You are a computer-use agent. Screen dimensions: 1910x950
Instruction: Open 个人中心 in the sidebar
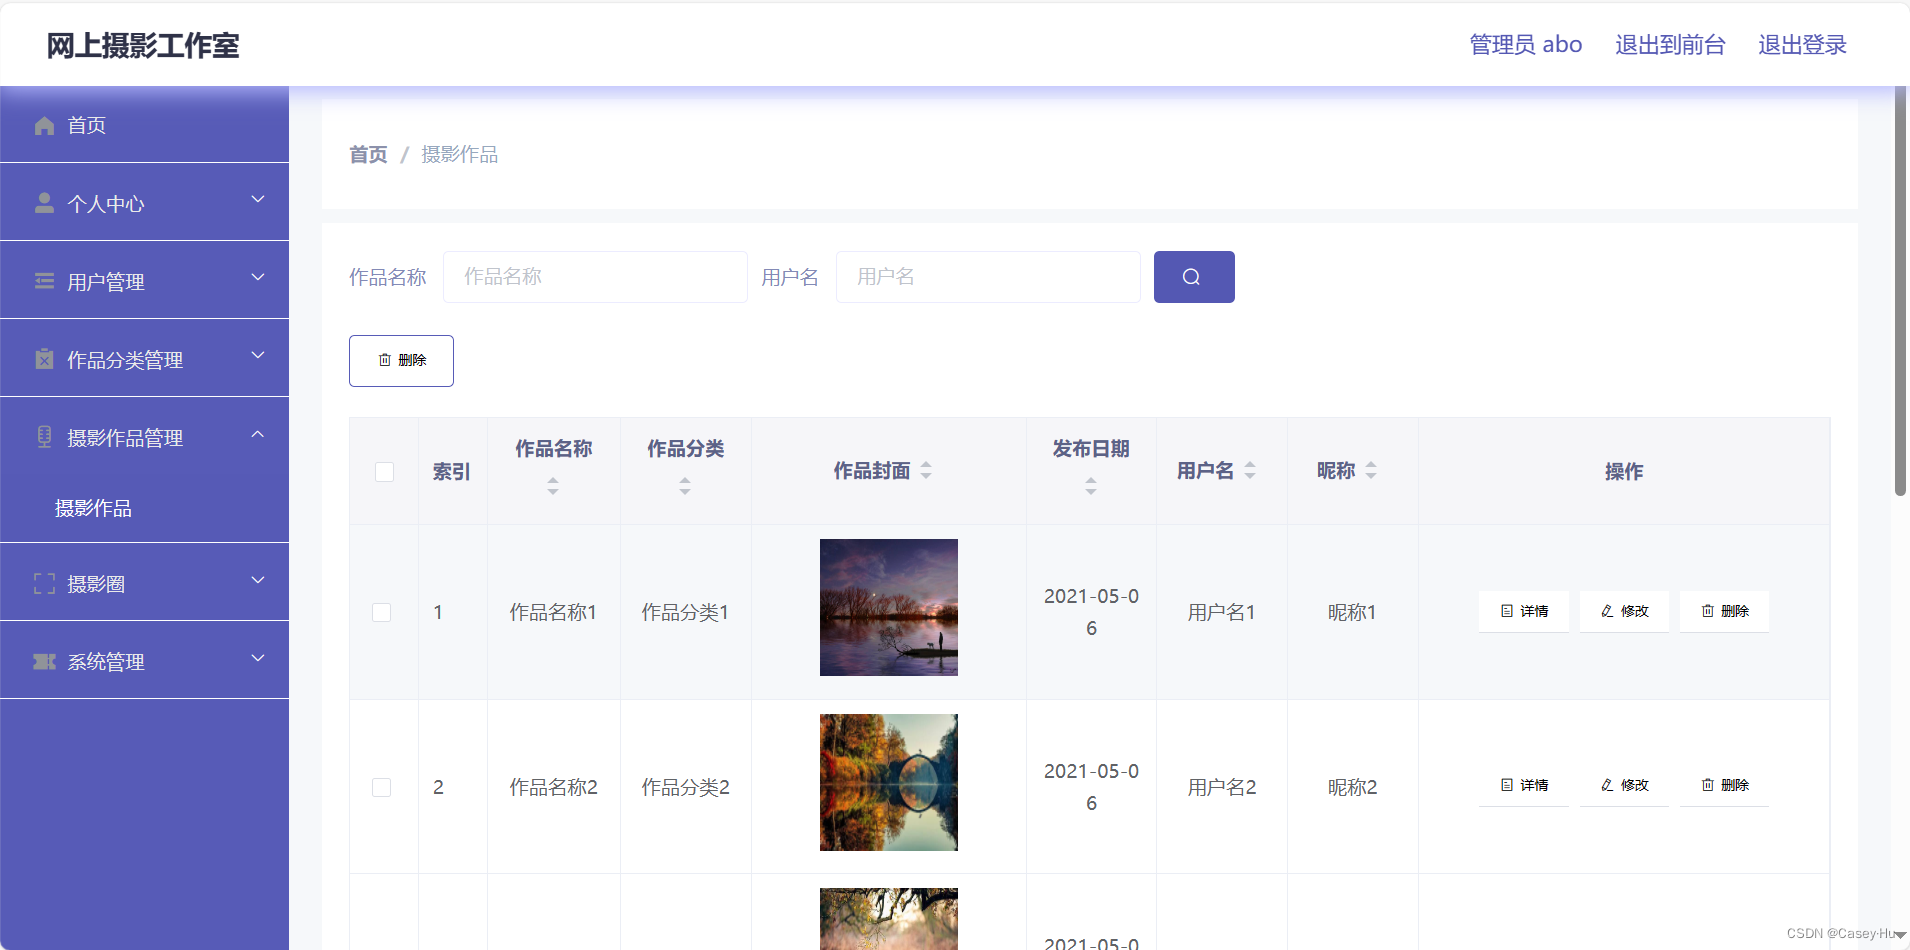pyautogui.click(x=144, y=203)
